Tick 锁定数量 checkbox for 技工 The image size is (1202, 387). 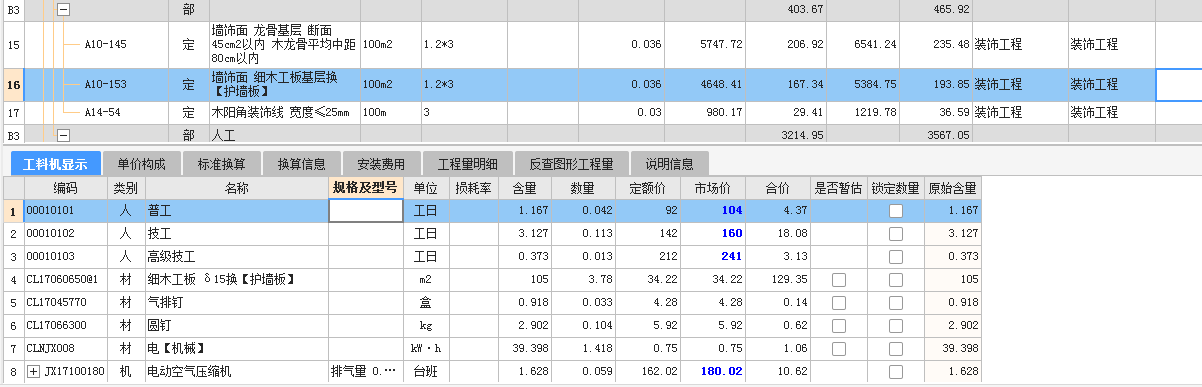(895, 233)
